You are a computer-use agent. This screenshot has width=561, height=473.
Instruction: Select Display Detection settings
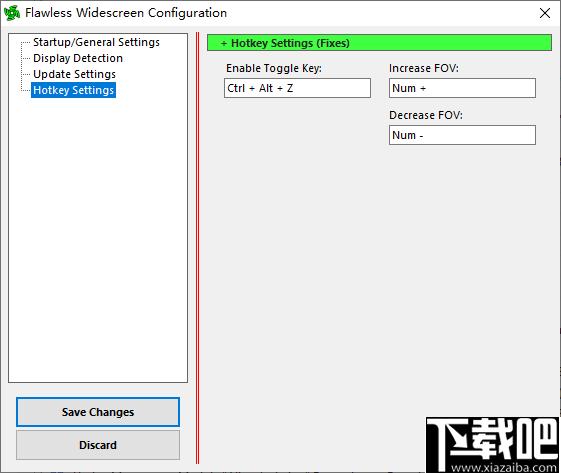pos(78,58)
